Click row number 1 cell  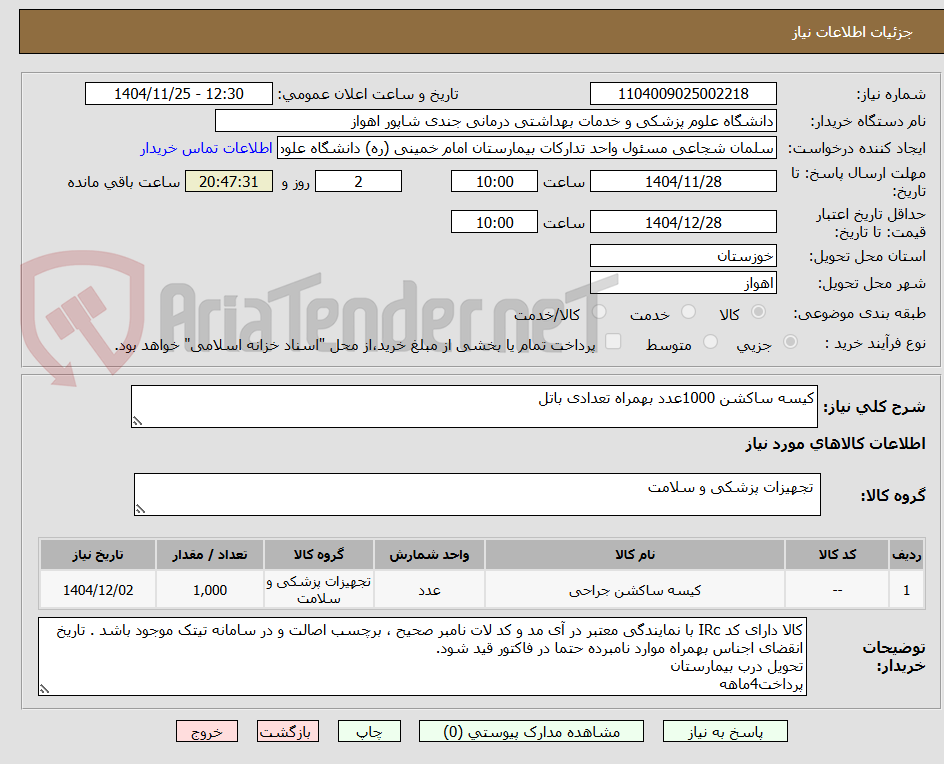click(907, 590)
